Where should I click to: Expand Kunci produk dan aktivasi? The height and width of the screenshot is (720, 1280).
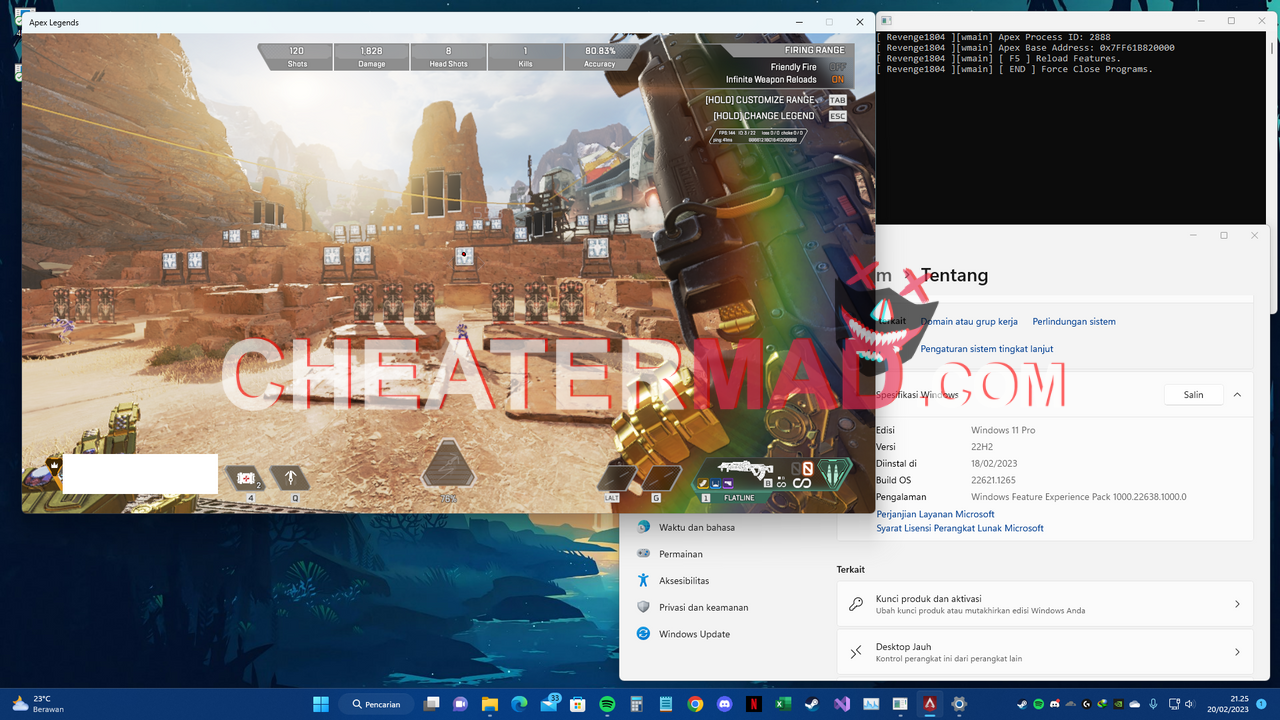(x=1045, y=604)
